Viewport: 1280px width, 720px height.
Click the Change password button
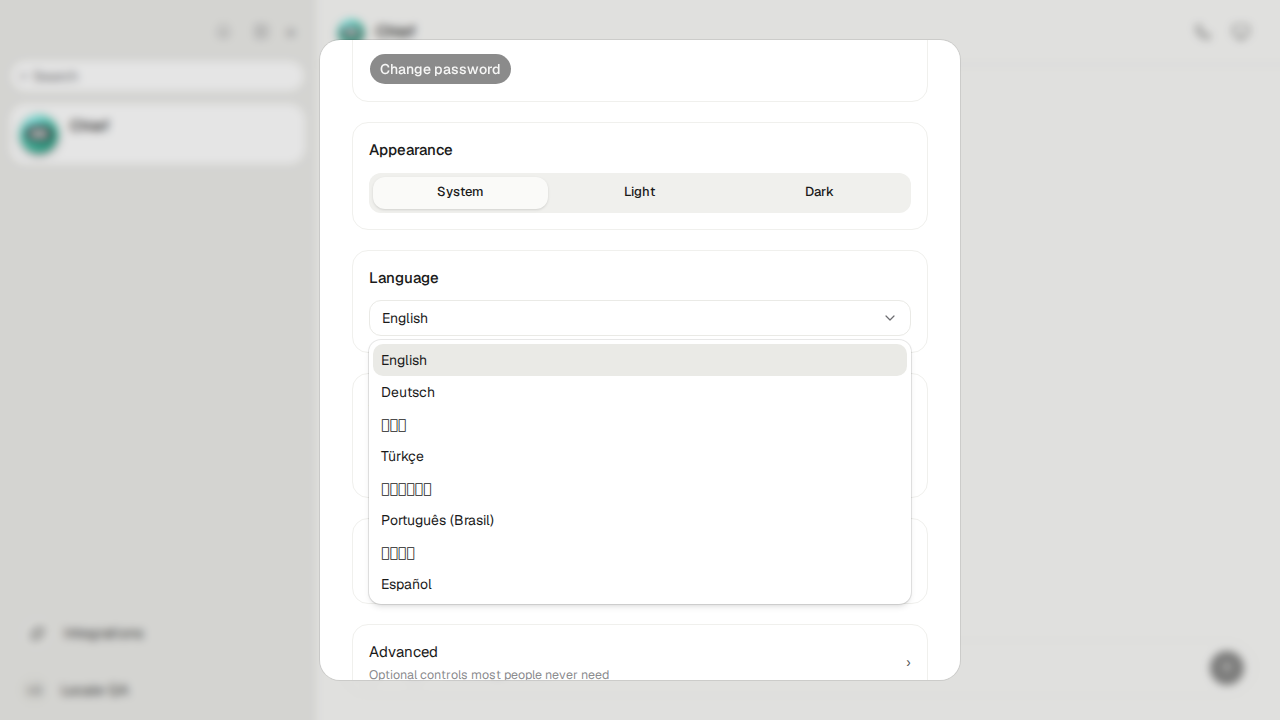click(440, 69)
